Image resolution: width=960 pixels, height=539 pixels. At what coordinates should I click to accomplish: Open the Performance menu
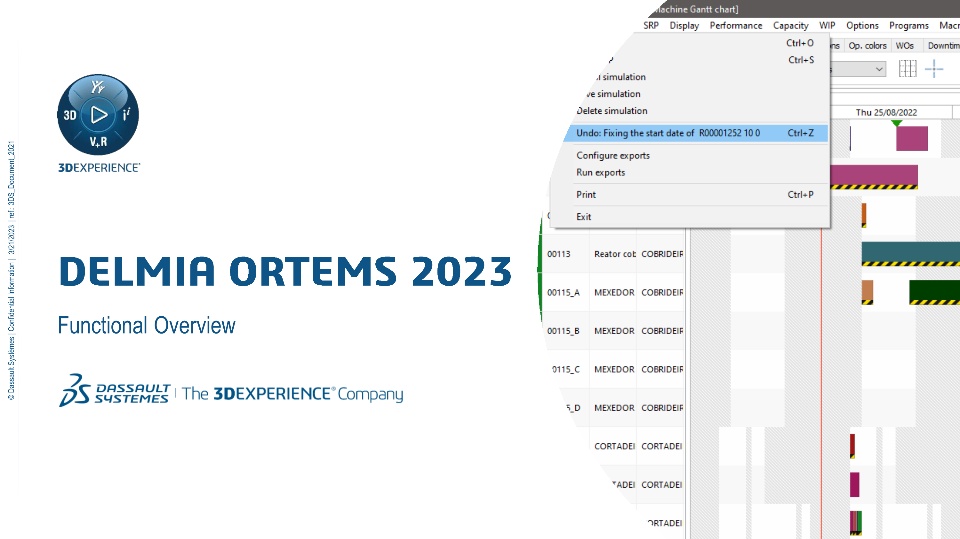[x=736, y=26]
